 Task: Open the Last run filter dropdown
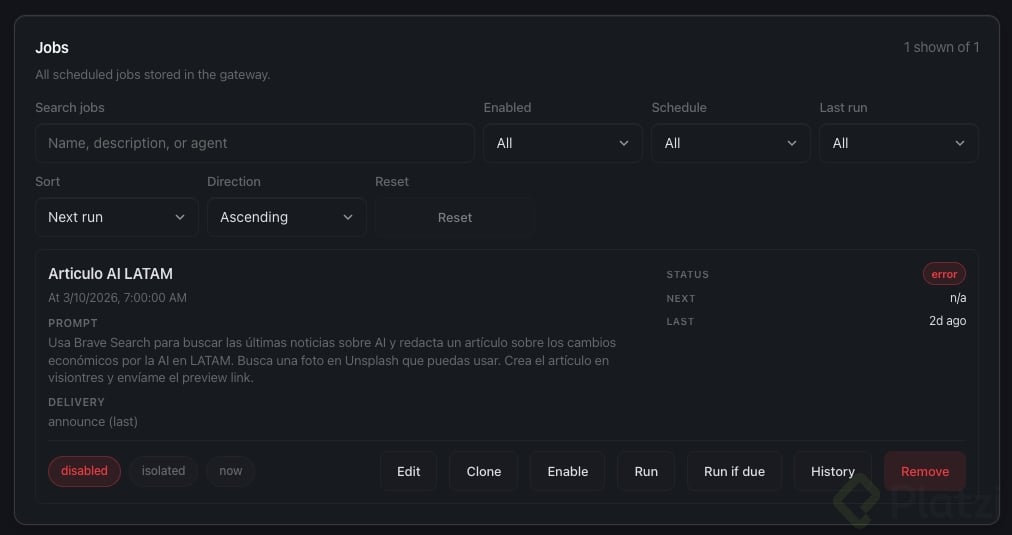click(898, 143)
